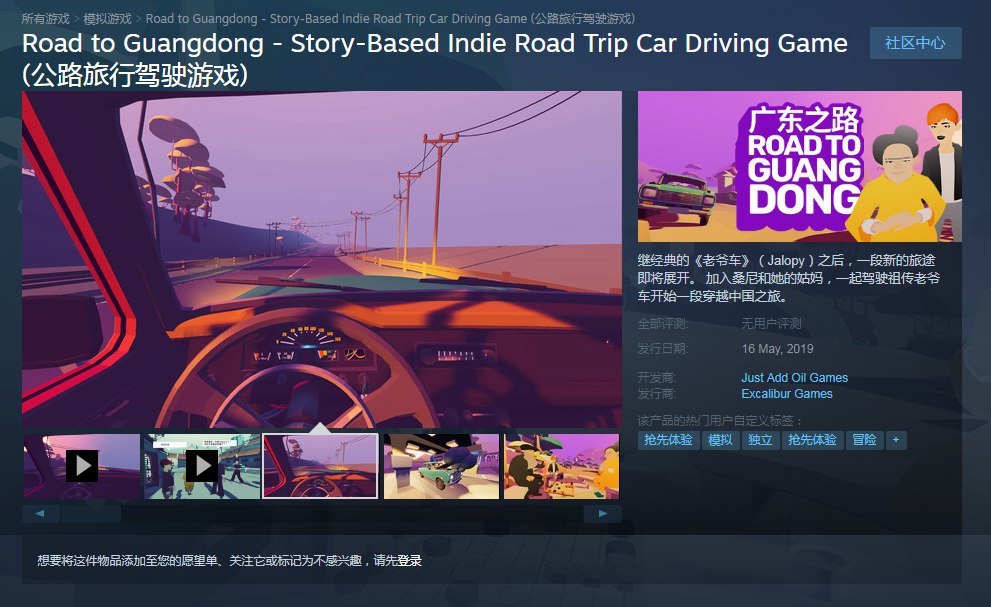
Task: Select the market characters screenshot thumbnail
Action: 561,466
